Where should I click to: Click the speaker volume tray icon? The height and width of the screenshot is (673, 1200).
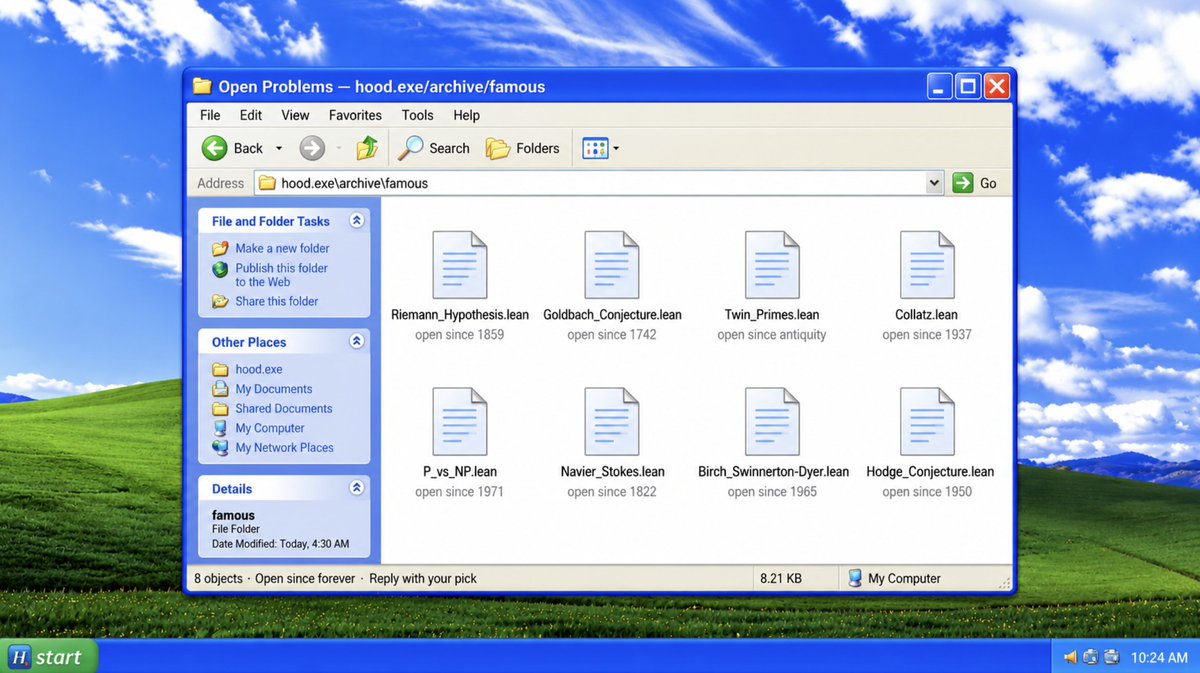[x=1070, y=657]
